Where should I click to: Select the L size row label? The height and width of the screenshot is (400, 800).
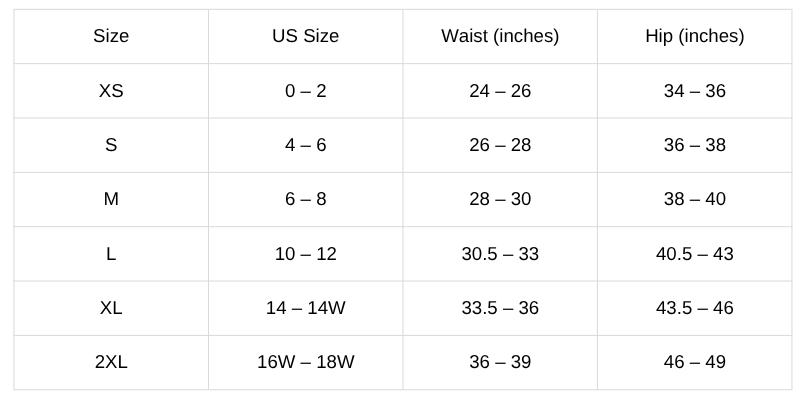[111, 254]
